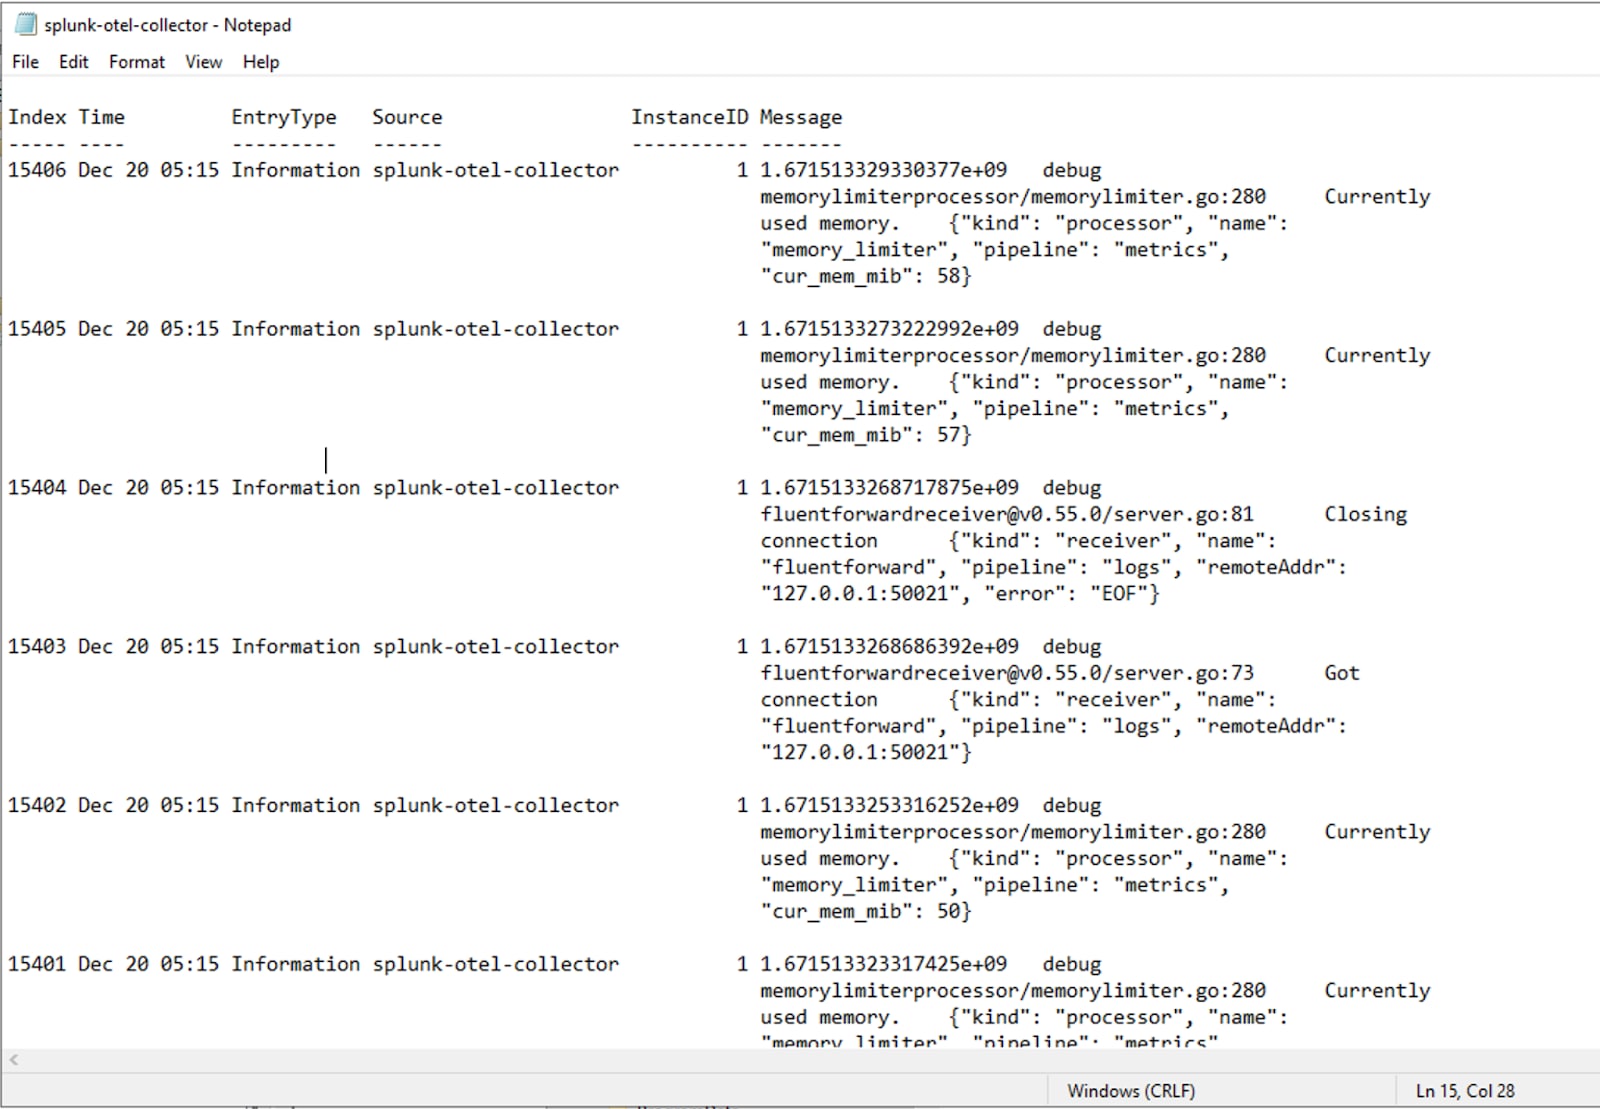Click Information entry type in row 15402

pyautogui.click(x=296, y=806)
